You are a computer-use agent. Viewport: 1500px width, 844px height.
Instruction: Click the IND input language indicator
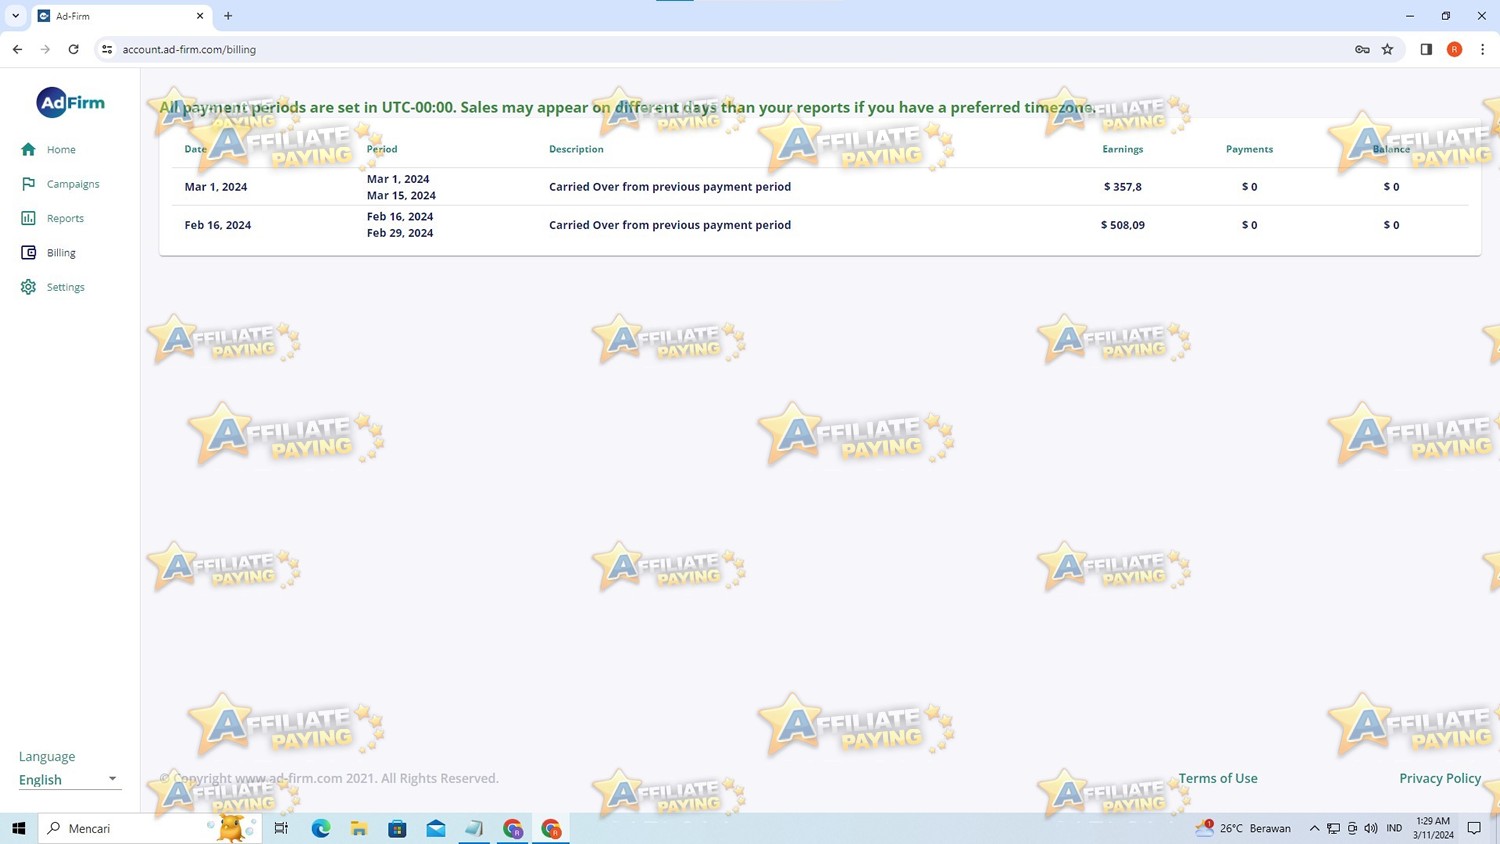click(1394, 828)
